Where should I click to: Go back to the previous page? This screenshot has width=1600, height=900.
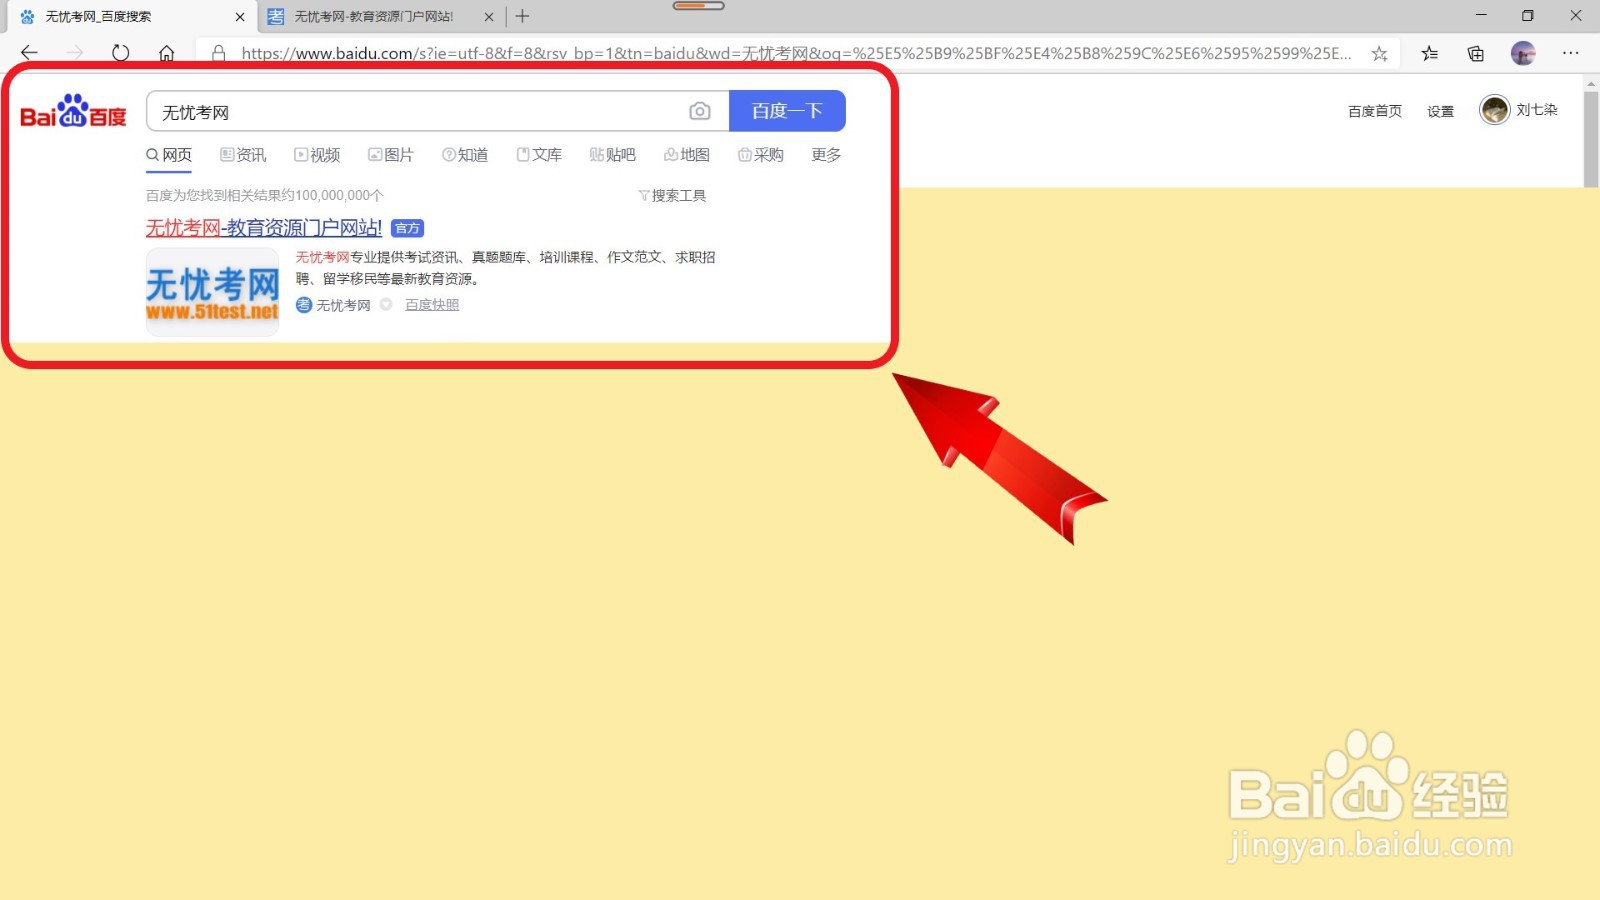point(29,53)
